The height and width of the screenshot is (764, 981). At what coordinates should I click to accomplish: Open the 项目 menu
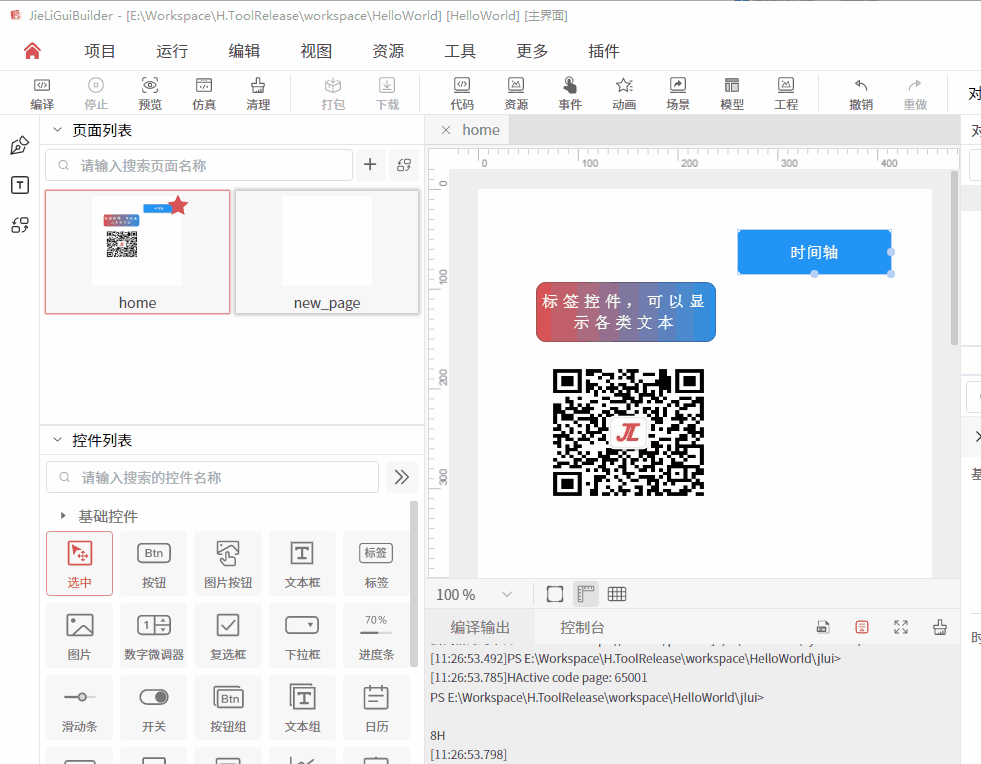click(99, 51)
